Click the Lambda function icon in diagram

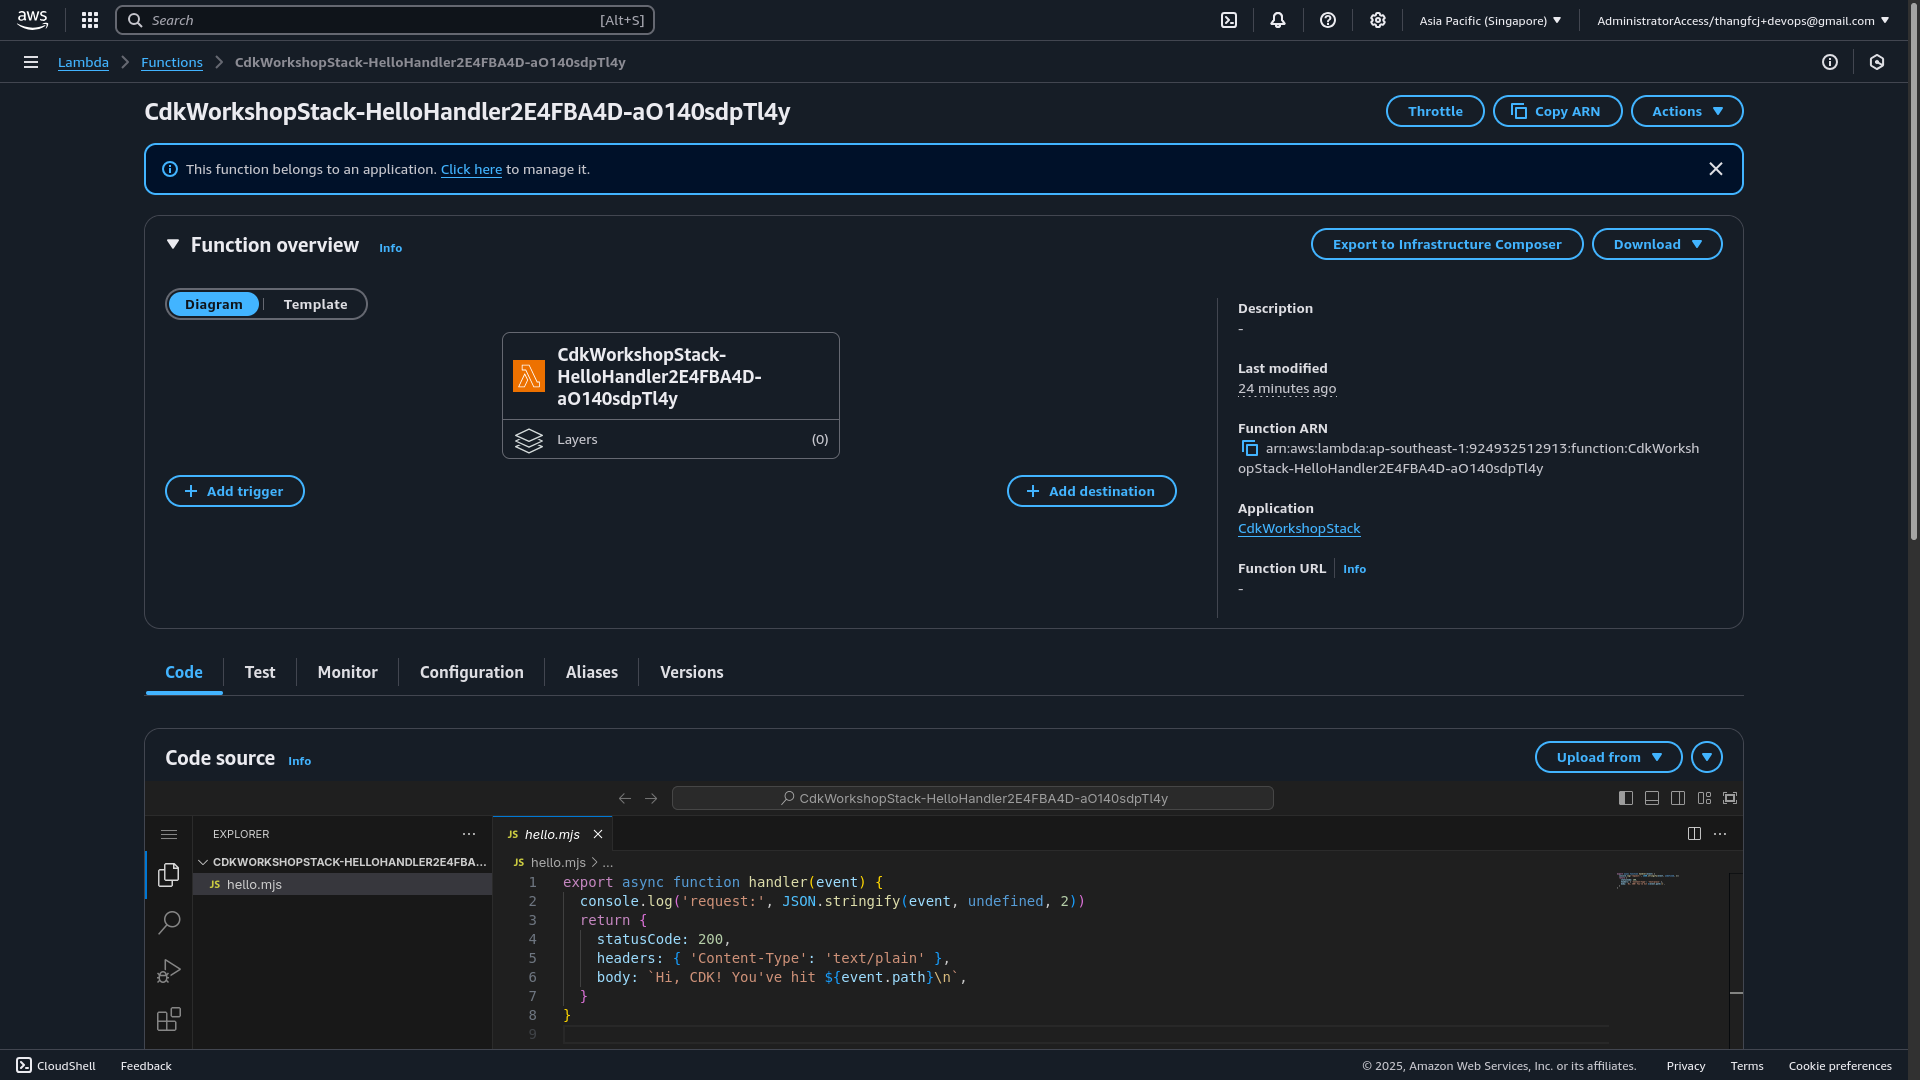click(529, 376)
